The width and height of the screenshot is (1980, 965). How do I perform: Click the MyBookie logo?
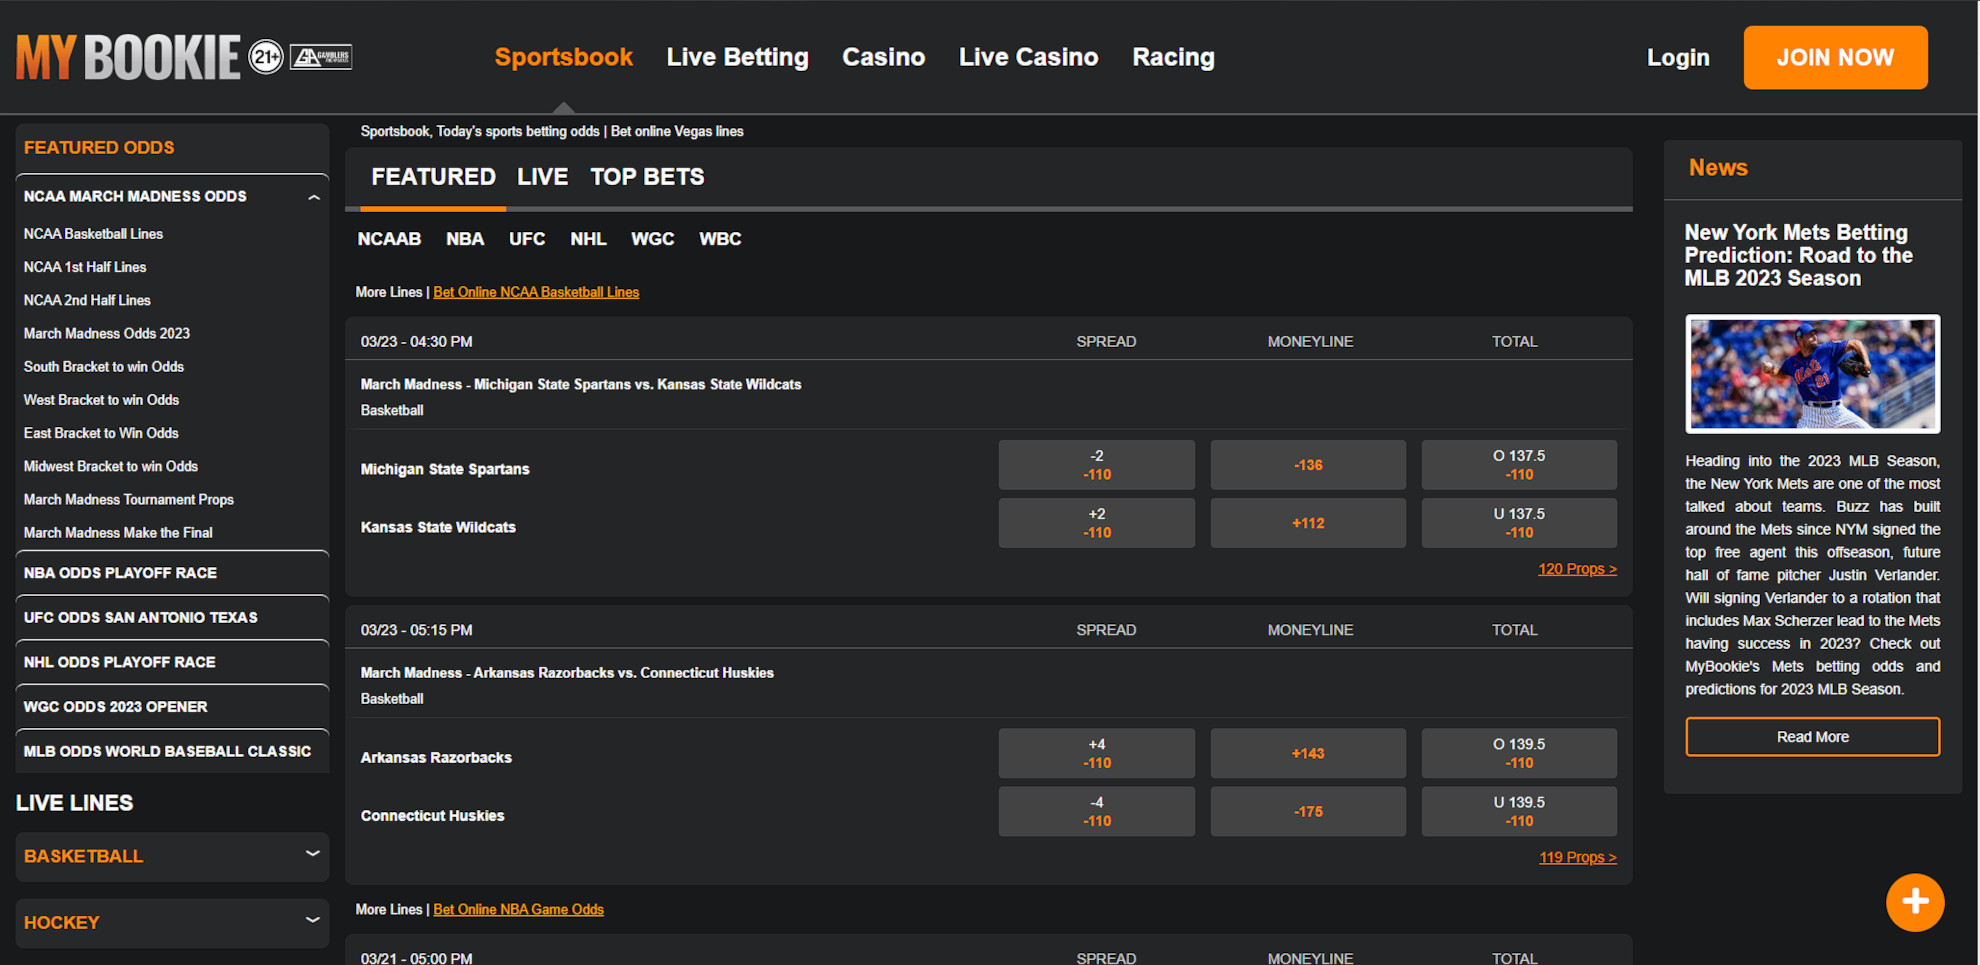128,57
